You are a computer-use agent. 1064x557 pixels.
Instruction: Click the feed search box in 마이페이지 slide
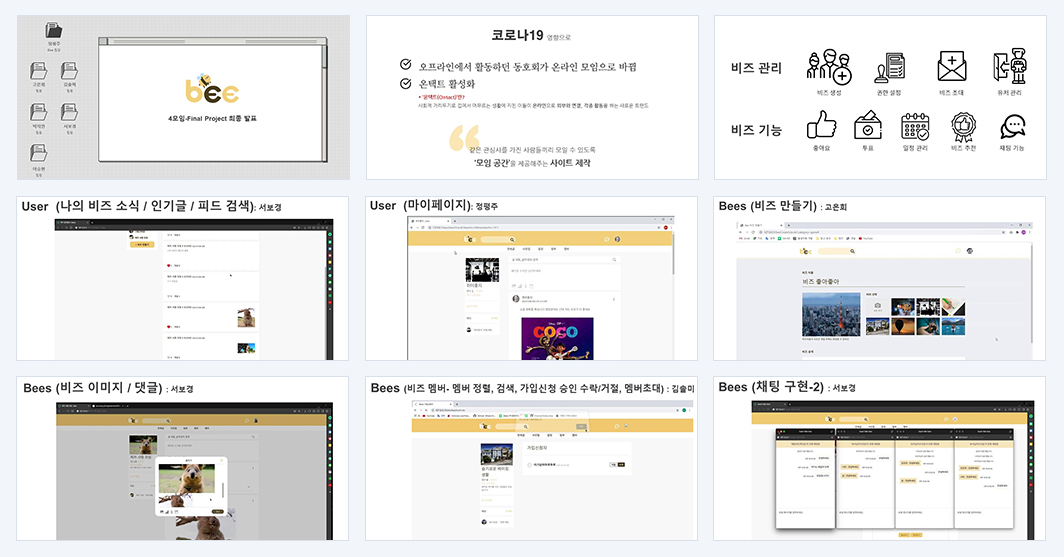pyautogui.click(x=565, y=260)
